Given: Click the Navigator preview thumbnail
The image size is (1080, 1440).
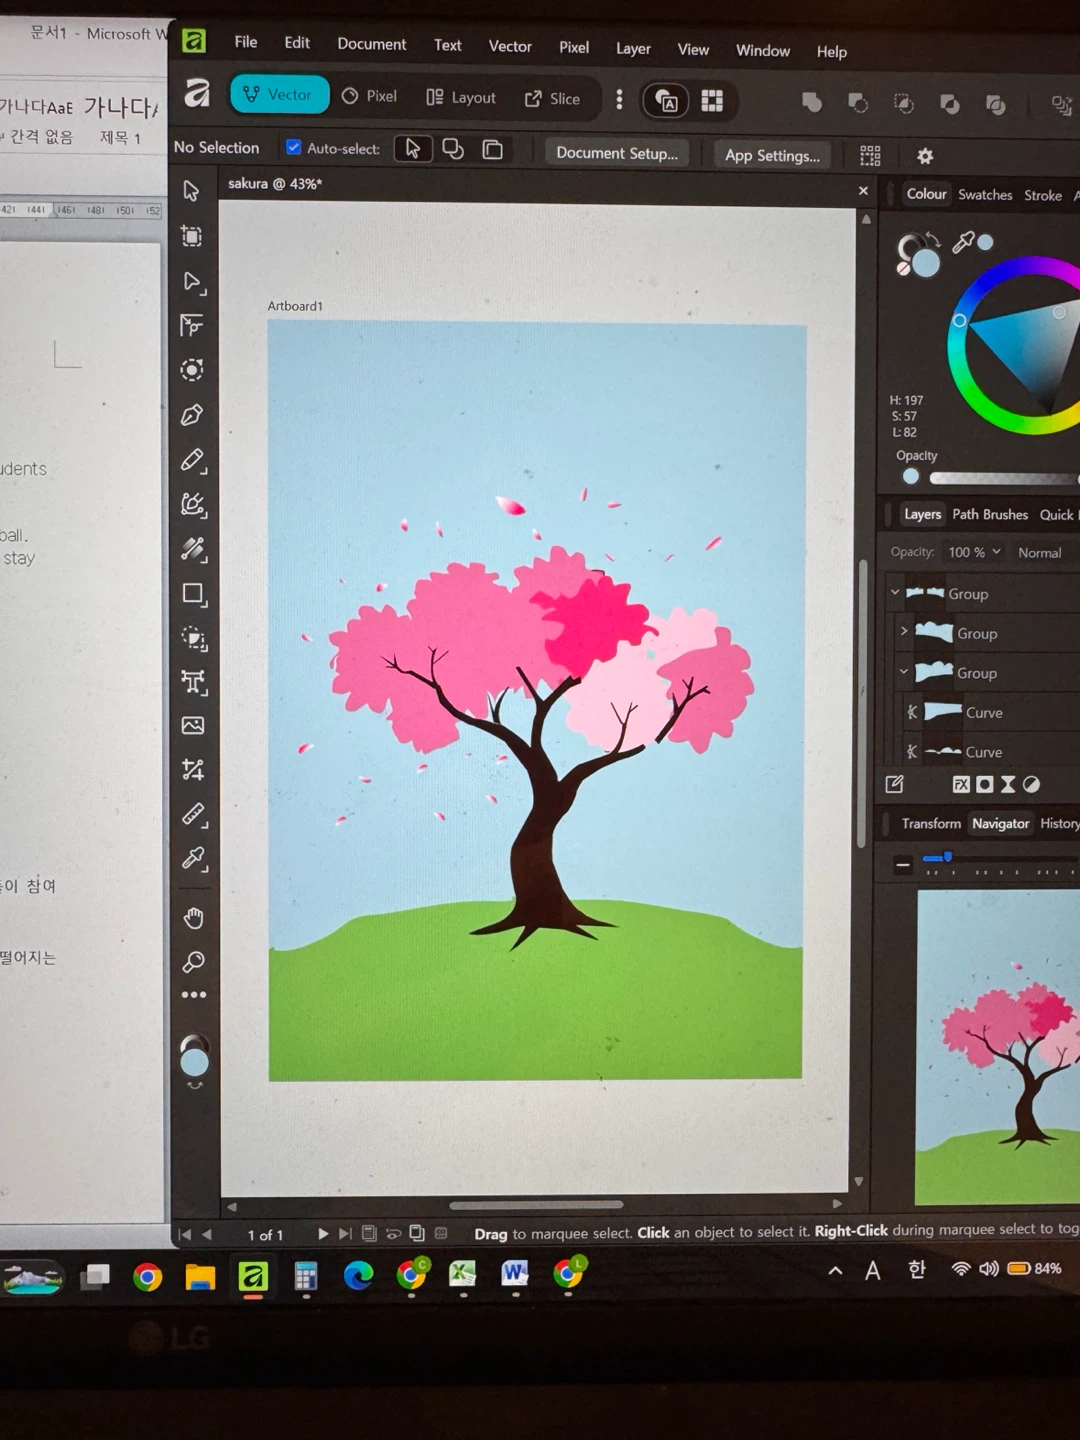Looking at the screenshot, I should [998, 1047].
